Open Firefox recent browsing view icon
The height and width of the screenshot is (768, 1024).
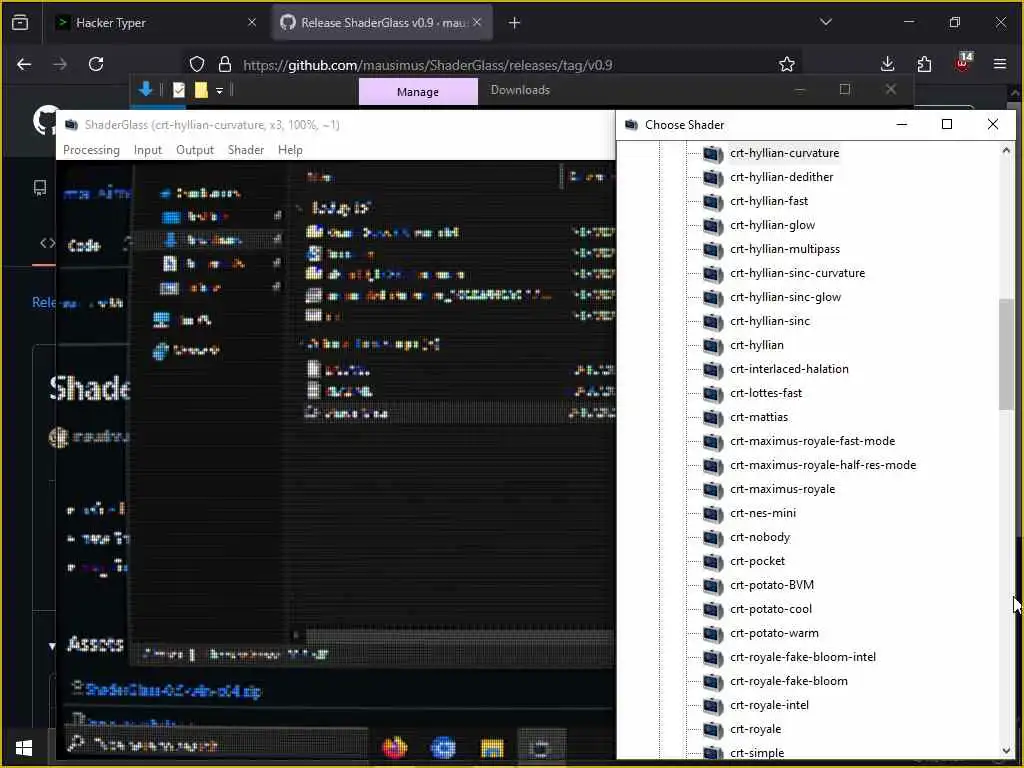tap(20, 22)
